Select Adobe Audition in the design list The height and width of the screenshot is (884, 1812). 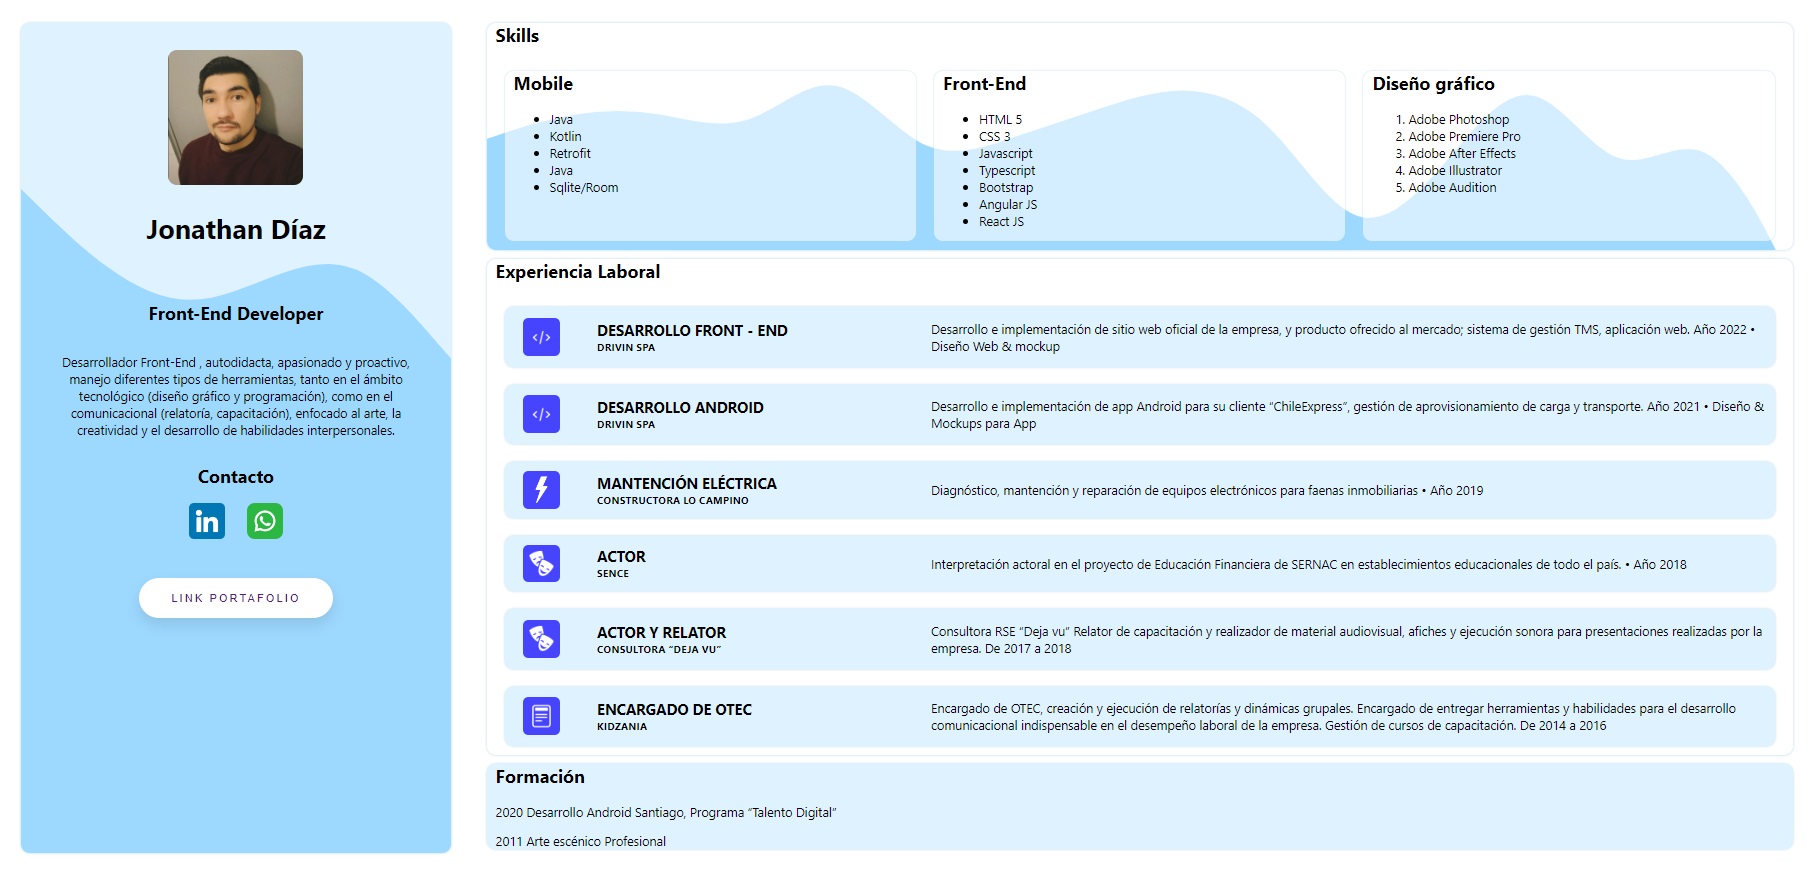click(x=1452, y=188)
